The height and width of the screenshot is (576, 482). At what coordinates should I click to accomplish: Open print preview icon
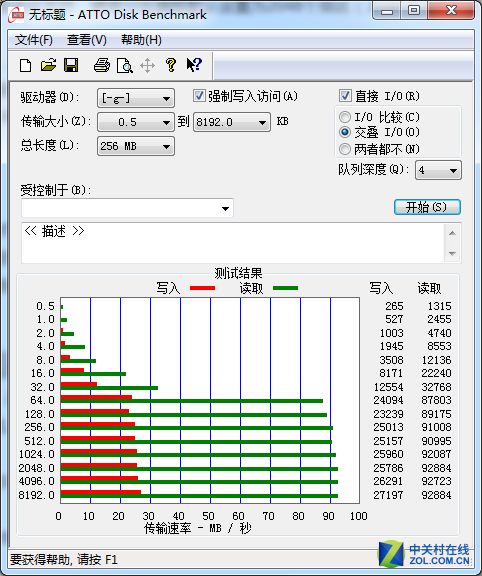[125, 66]
